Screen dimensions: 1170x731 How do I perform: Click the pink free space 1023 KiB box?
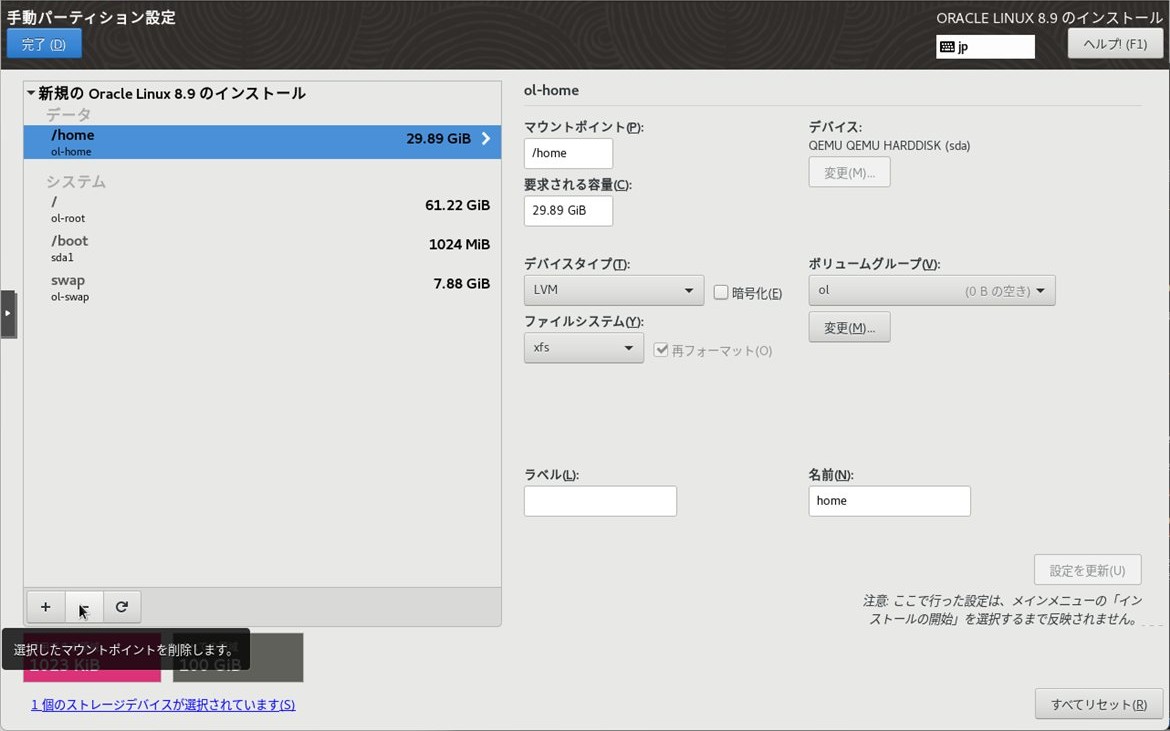coord(92,657)
